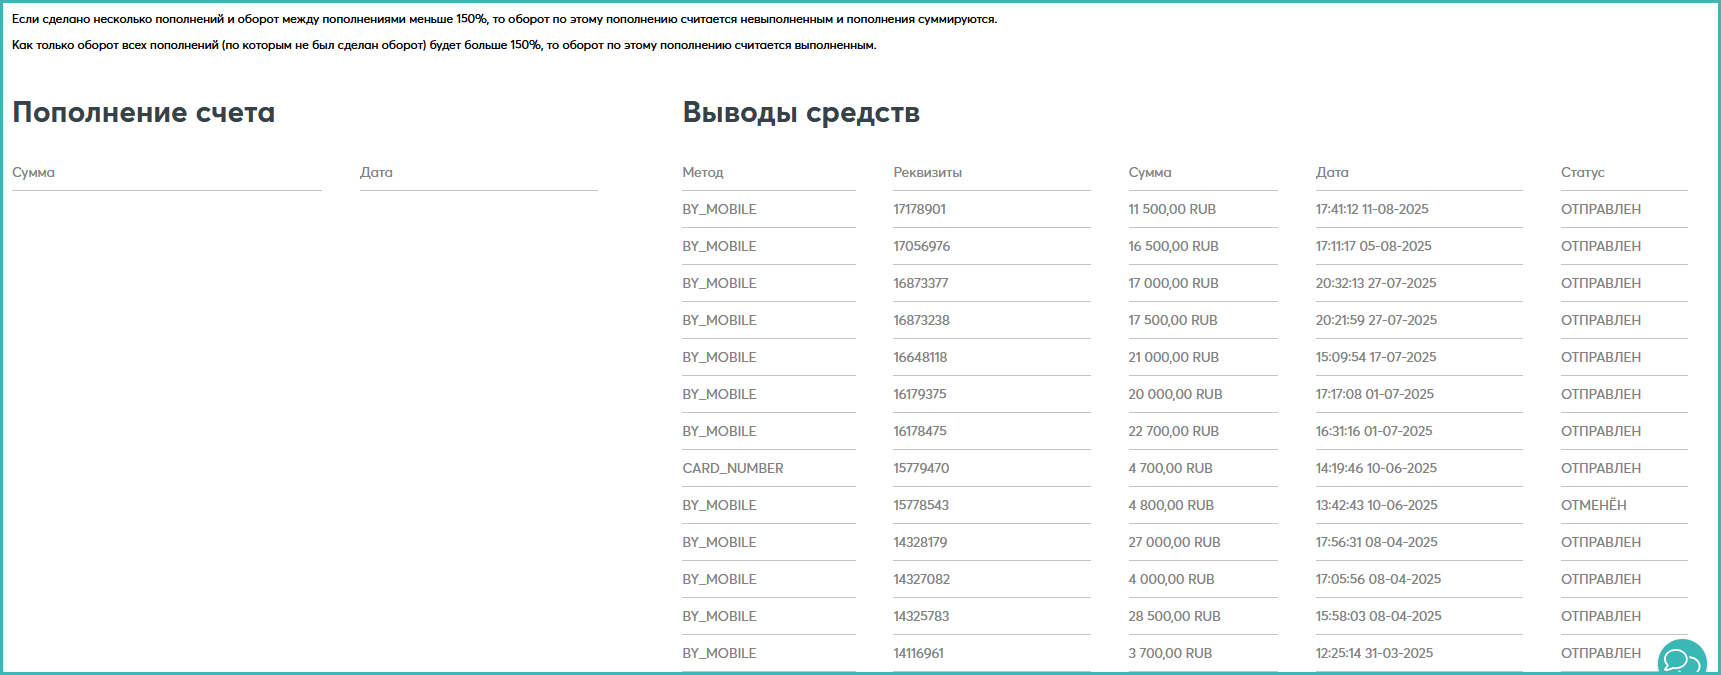1721x675 pixels.
Task: Click the amount 21 000,00 RUB
Action: [1173, 357]
